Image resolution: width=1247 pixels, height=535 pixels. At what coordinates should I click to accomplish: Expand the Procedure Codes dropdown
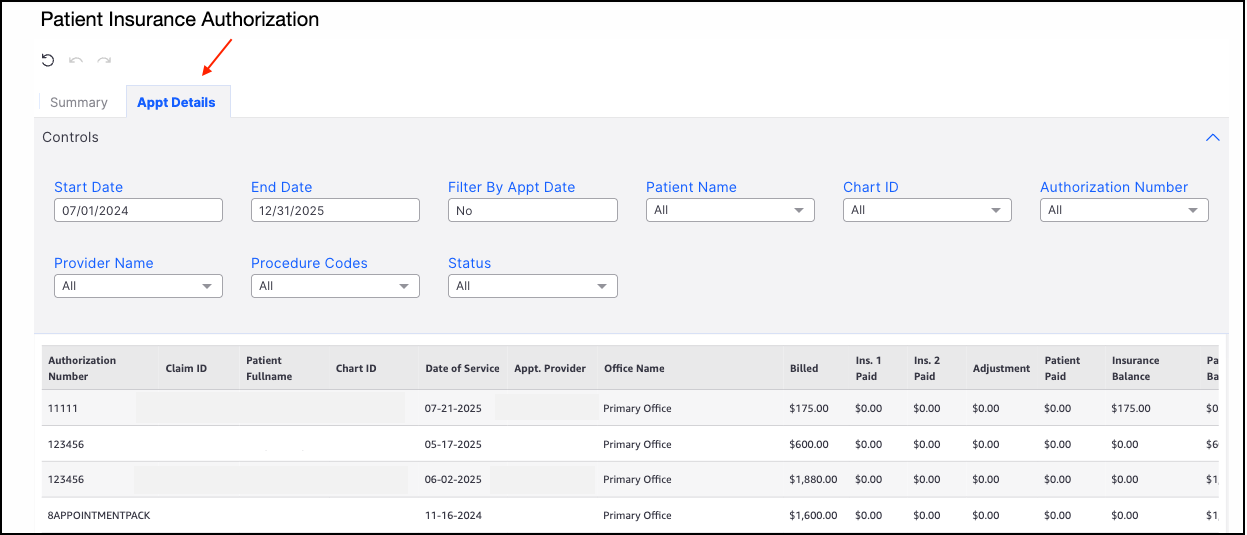coord(335,286)
